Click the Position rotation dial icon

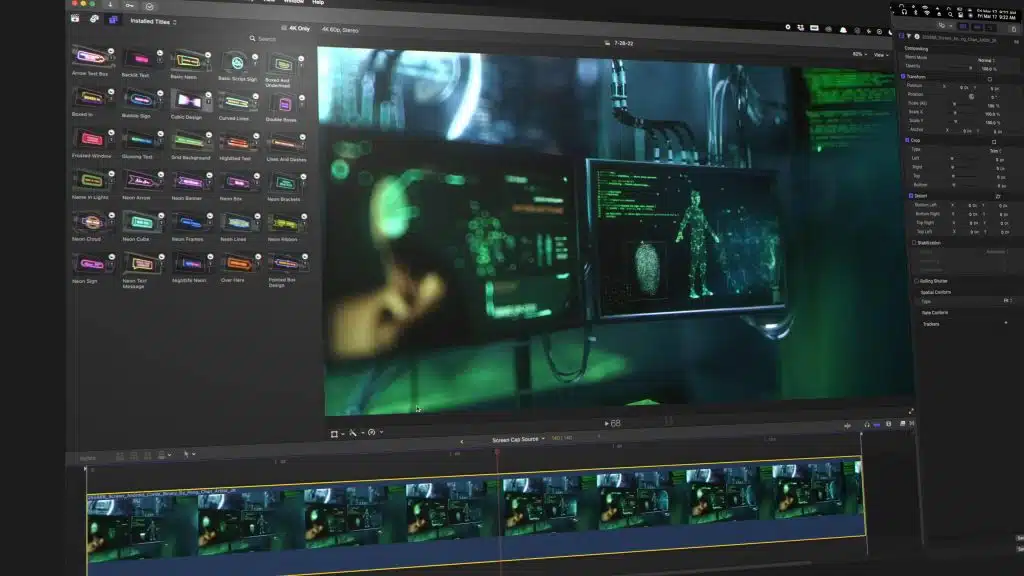click(971, 97)
